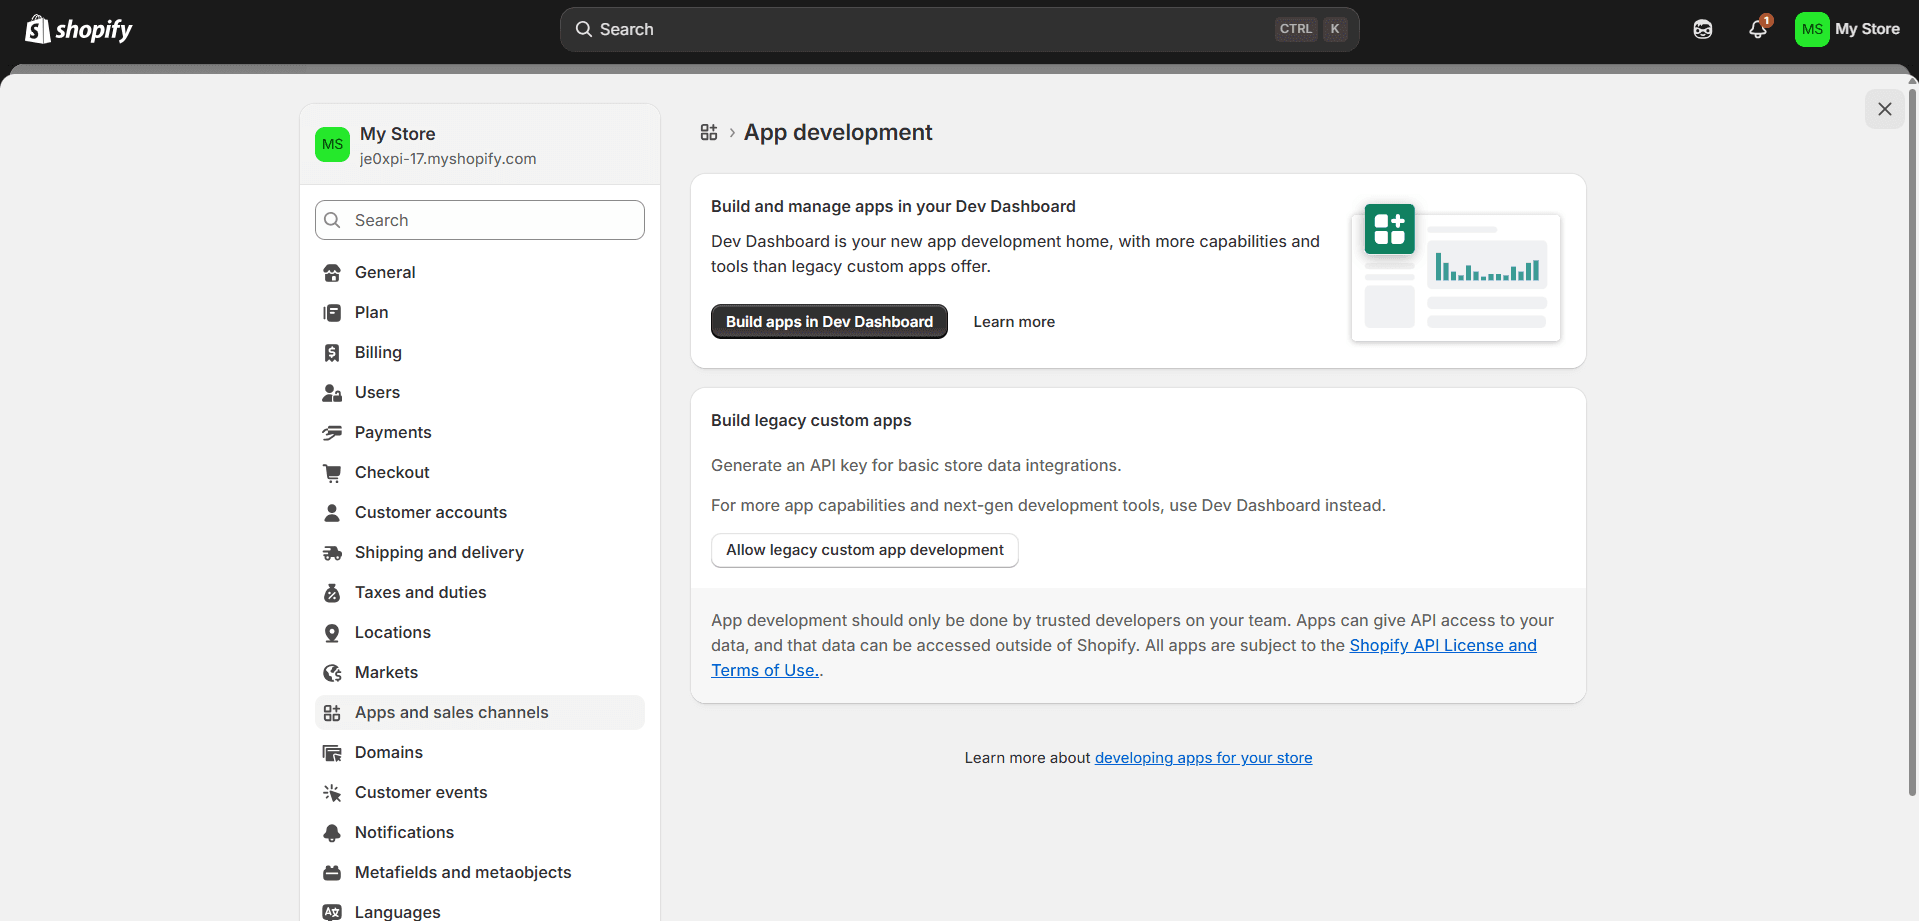Click the Learn more link
1919x921 pixels.
[1014, 322]
